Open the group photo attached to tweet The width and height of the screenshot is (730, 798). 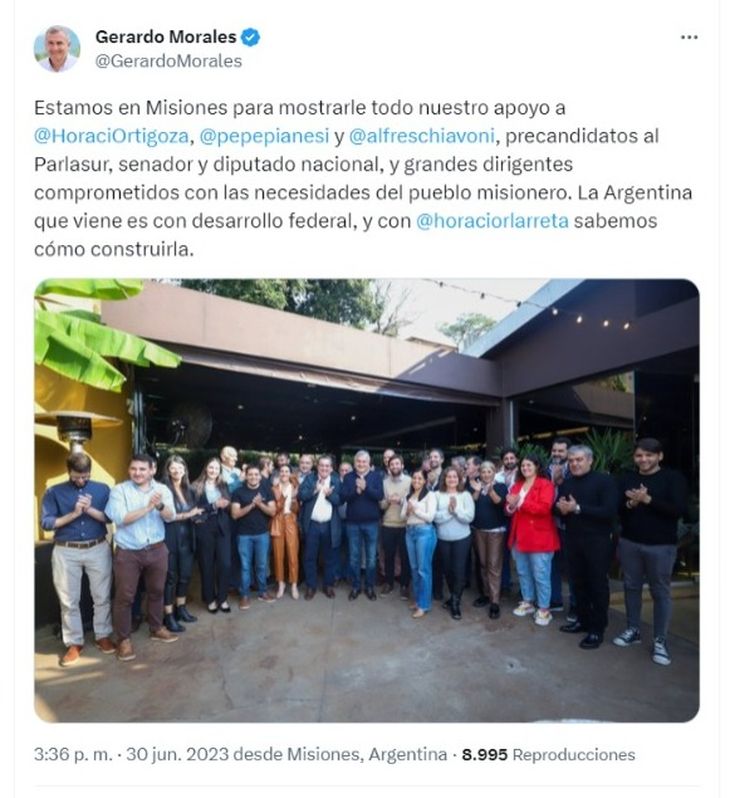click(367, 500)
